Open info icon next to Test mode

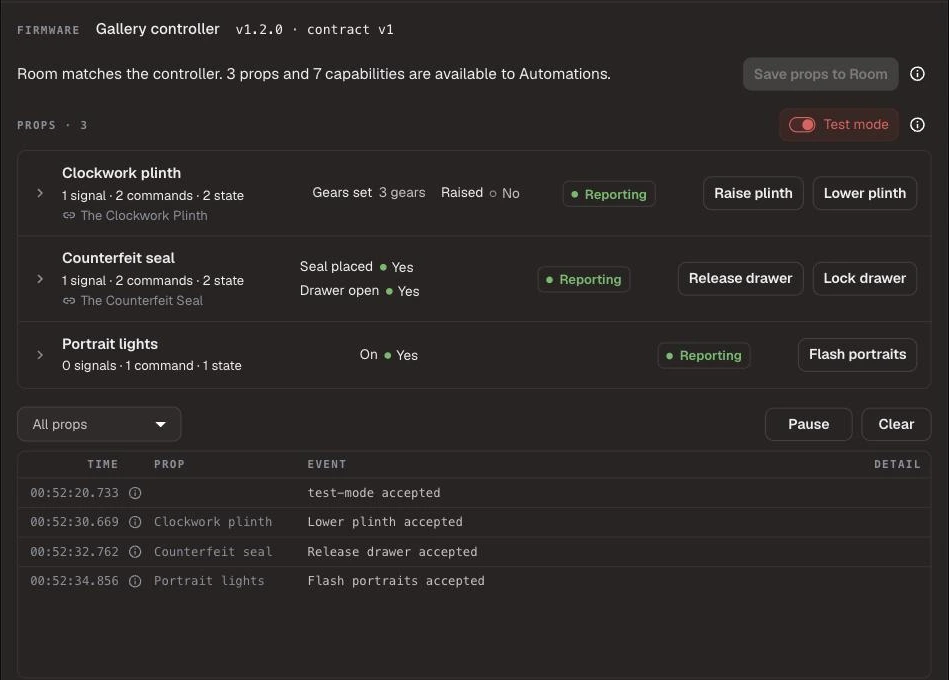pyautogui.click(x=917, y=125)
